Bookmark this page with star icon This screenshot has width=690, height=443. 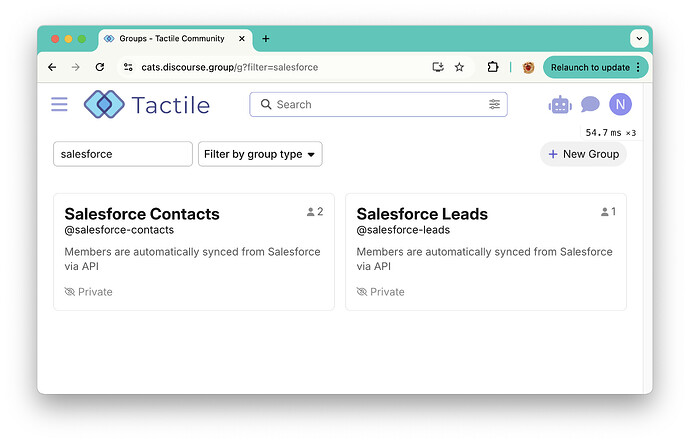459,67
